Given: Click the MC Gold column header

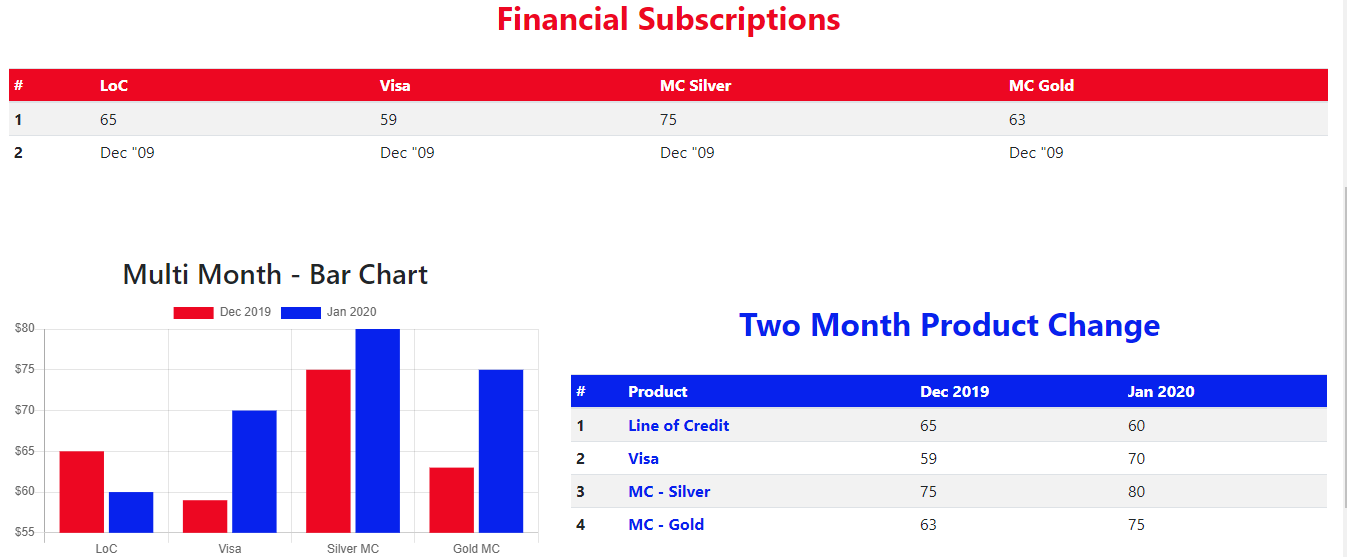Looking at the screenshot, I should (x=1041, y=86).
